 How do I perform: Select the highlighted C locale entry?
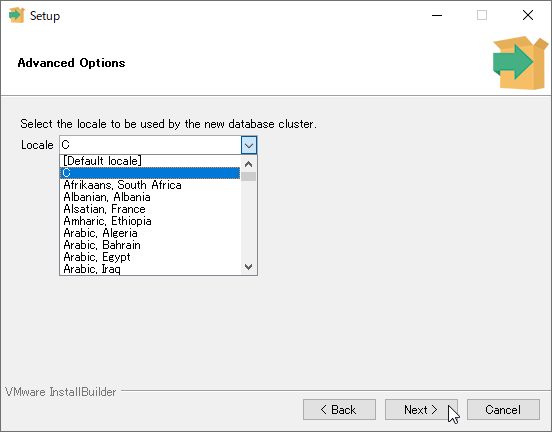coord(150,173)
